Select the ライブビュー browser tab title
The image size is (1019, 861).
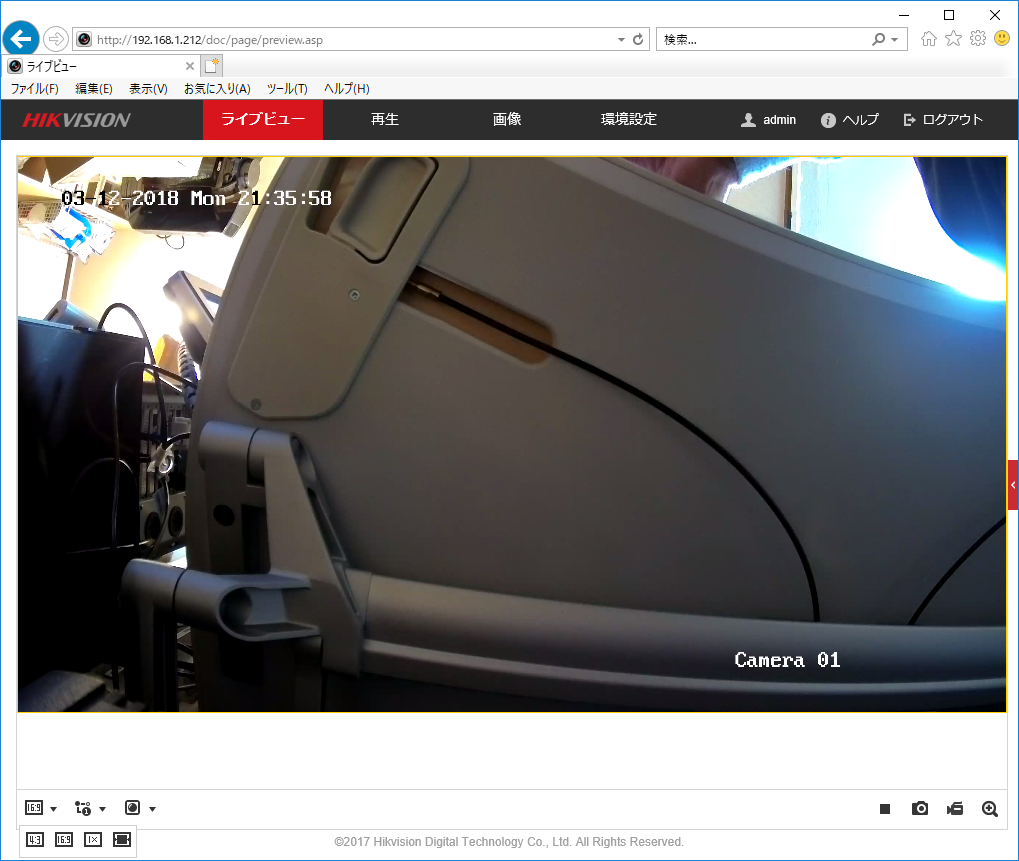pyautogui.click(x=51, y=66)
